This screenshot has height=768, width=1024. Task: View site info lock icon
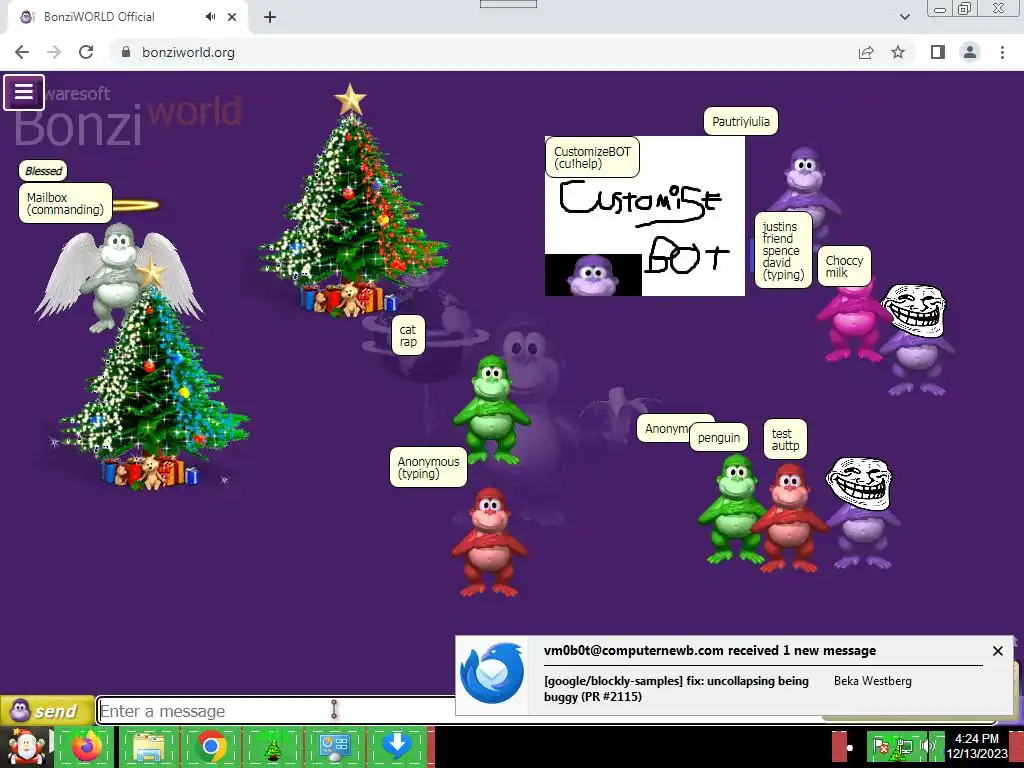coord(126,52)
